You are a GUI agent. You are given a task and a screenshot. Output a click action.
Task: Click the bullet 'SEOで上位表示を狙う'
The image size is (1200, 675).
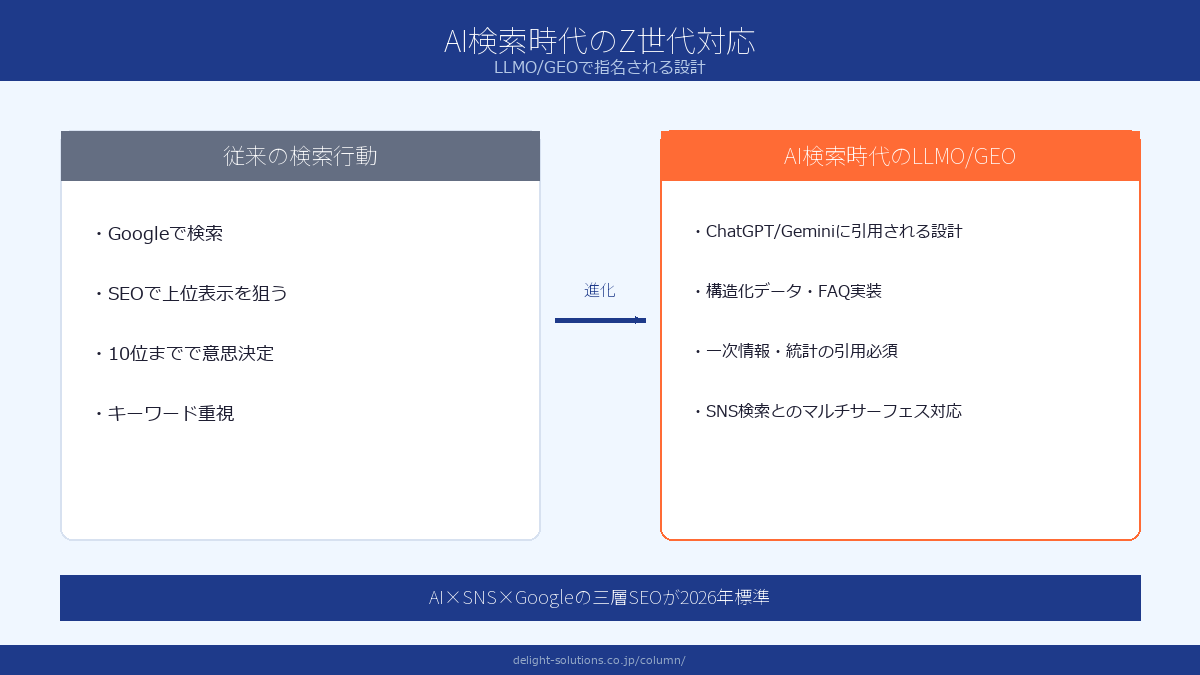click(x=190, y=294)
